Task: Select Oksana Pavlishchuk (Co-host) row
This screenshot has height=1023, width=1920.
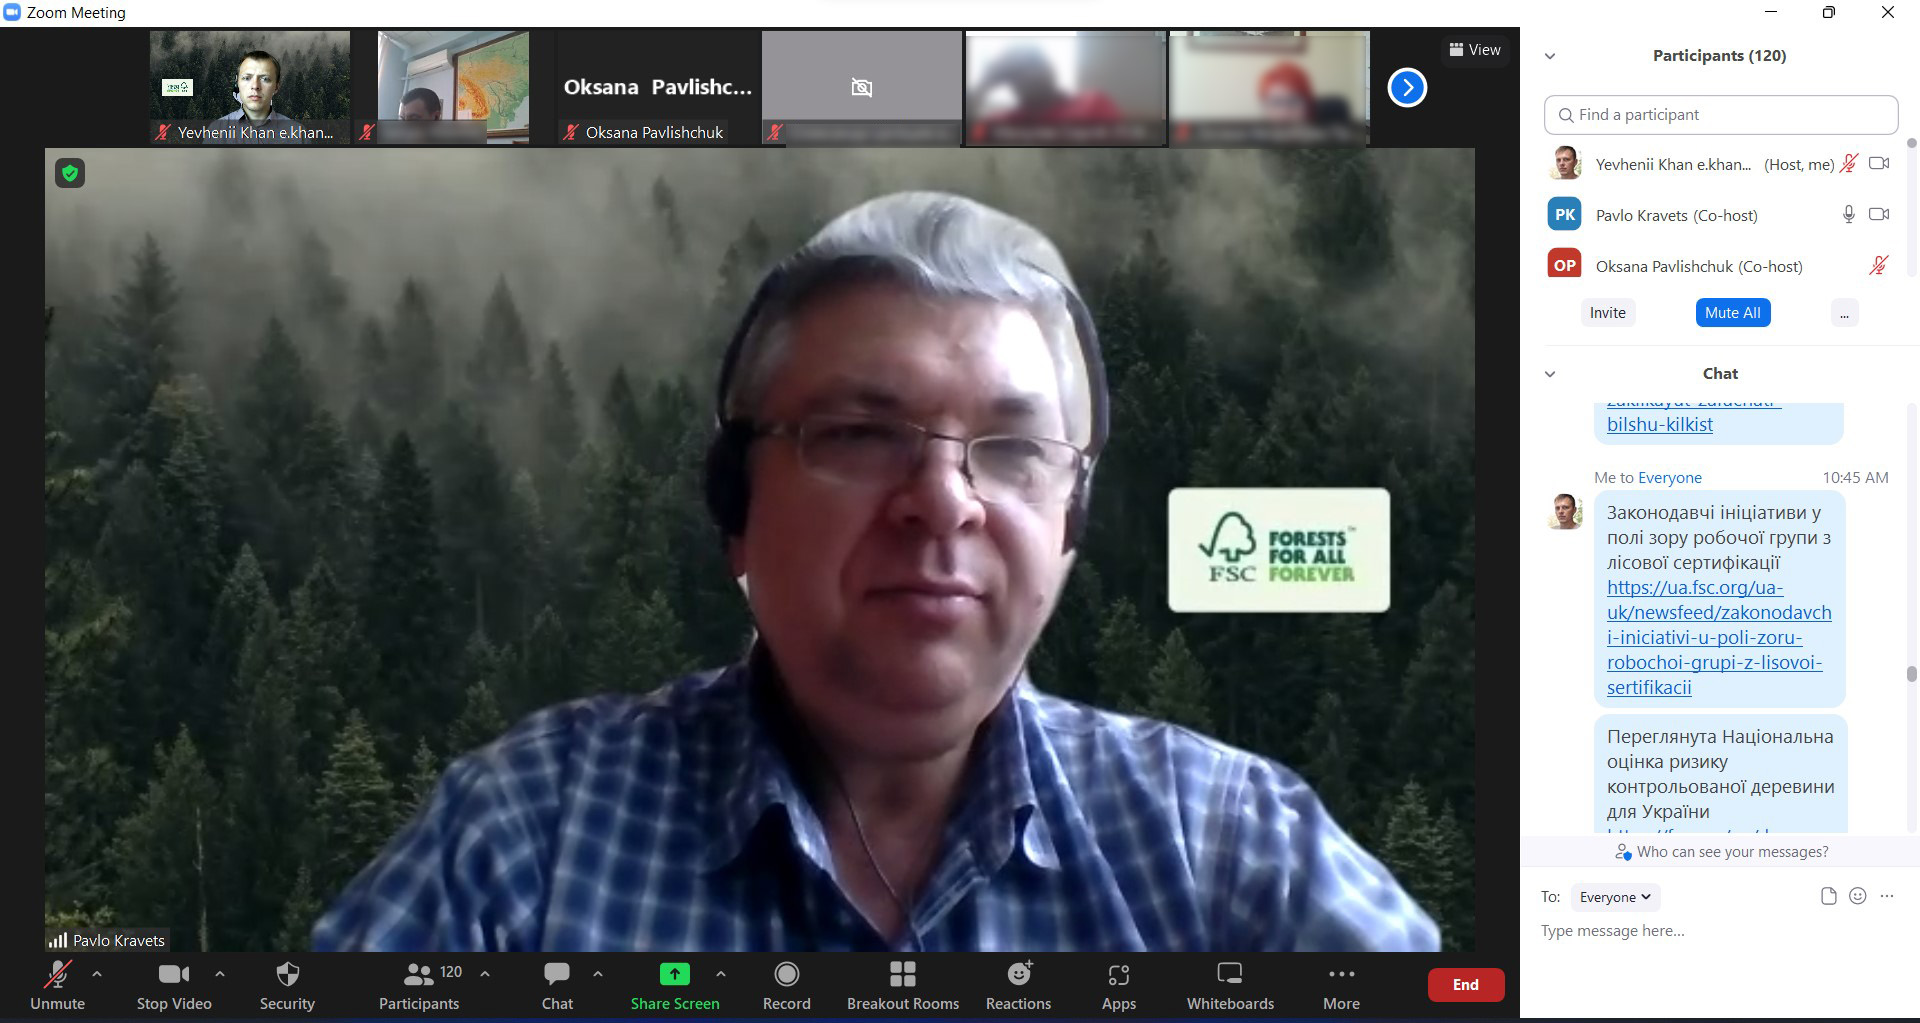Action: point(1720,266)
